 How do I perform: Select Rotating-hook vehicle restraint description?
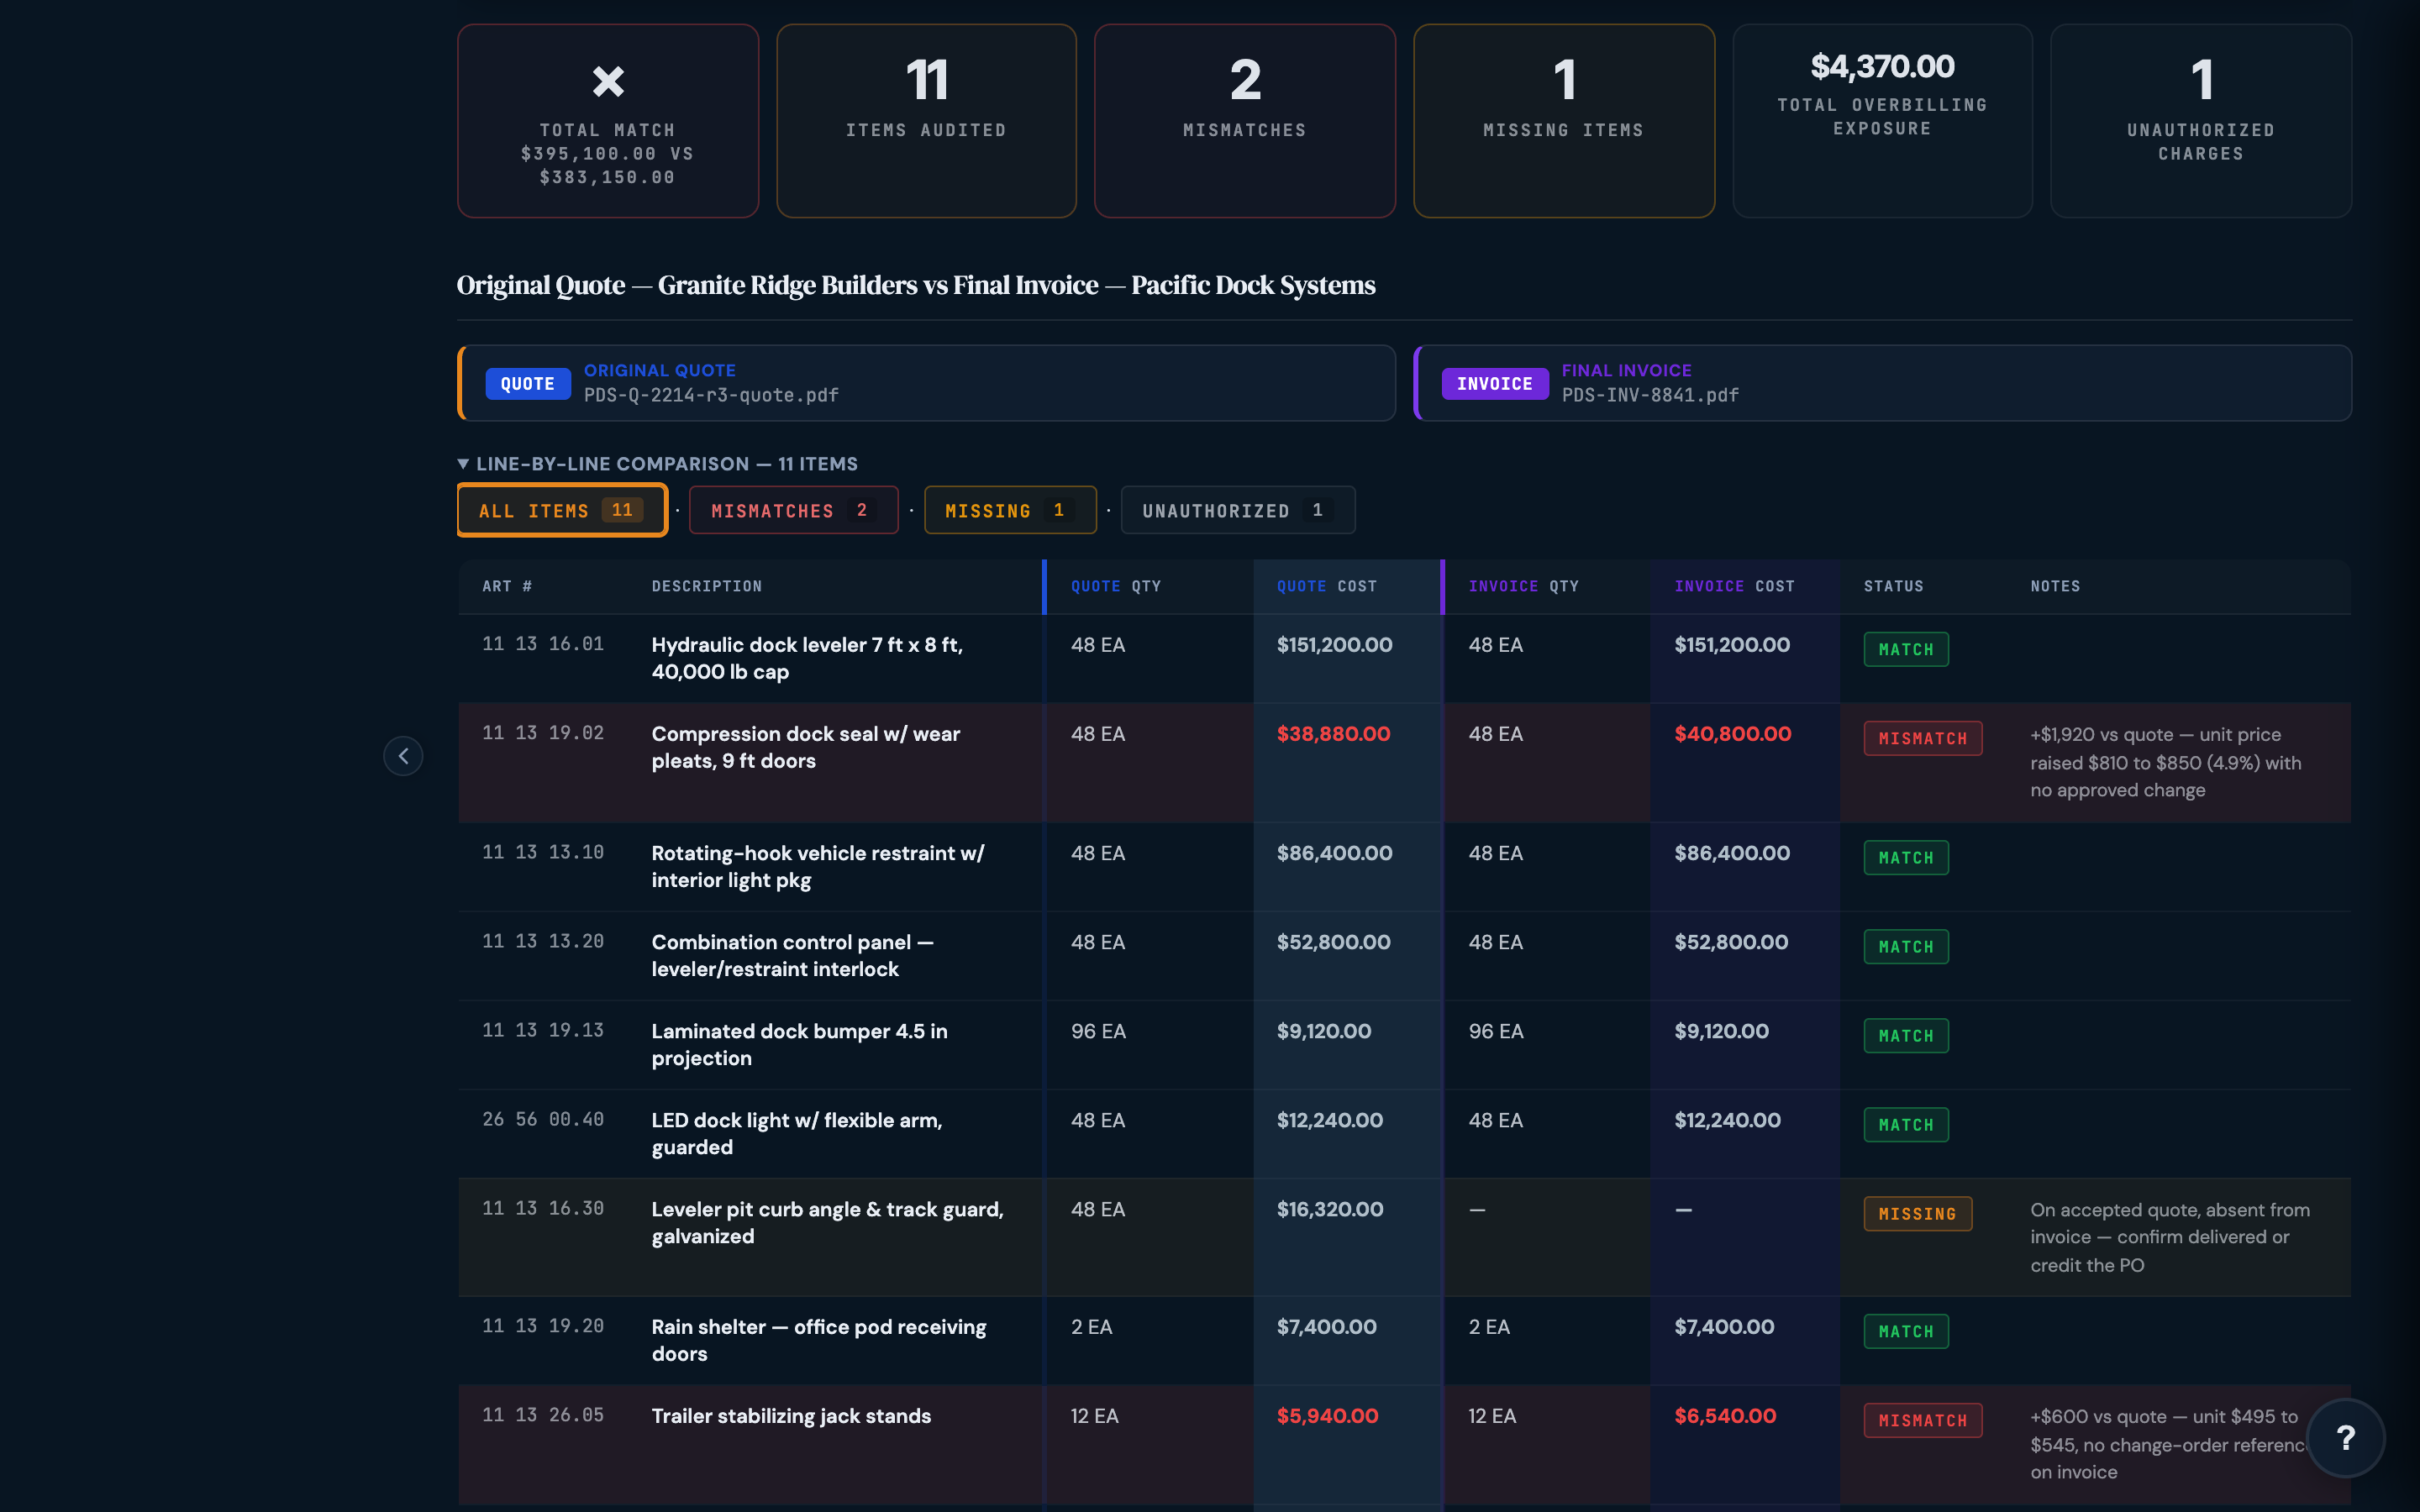tap(818, 867)
